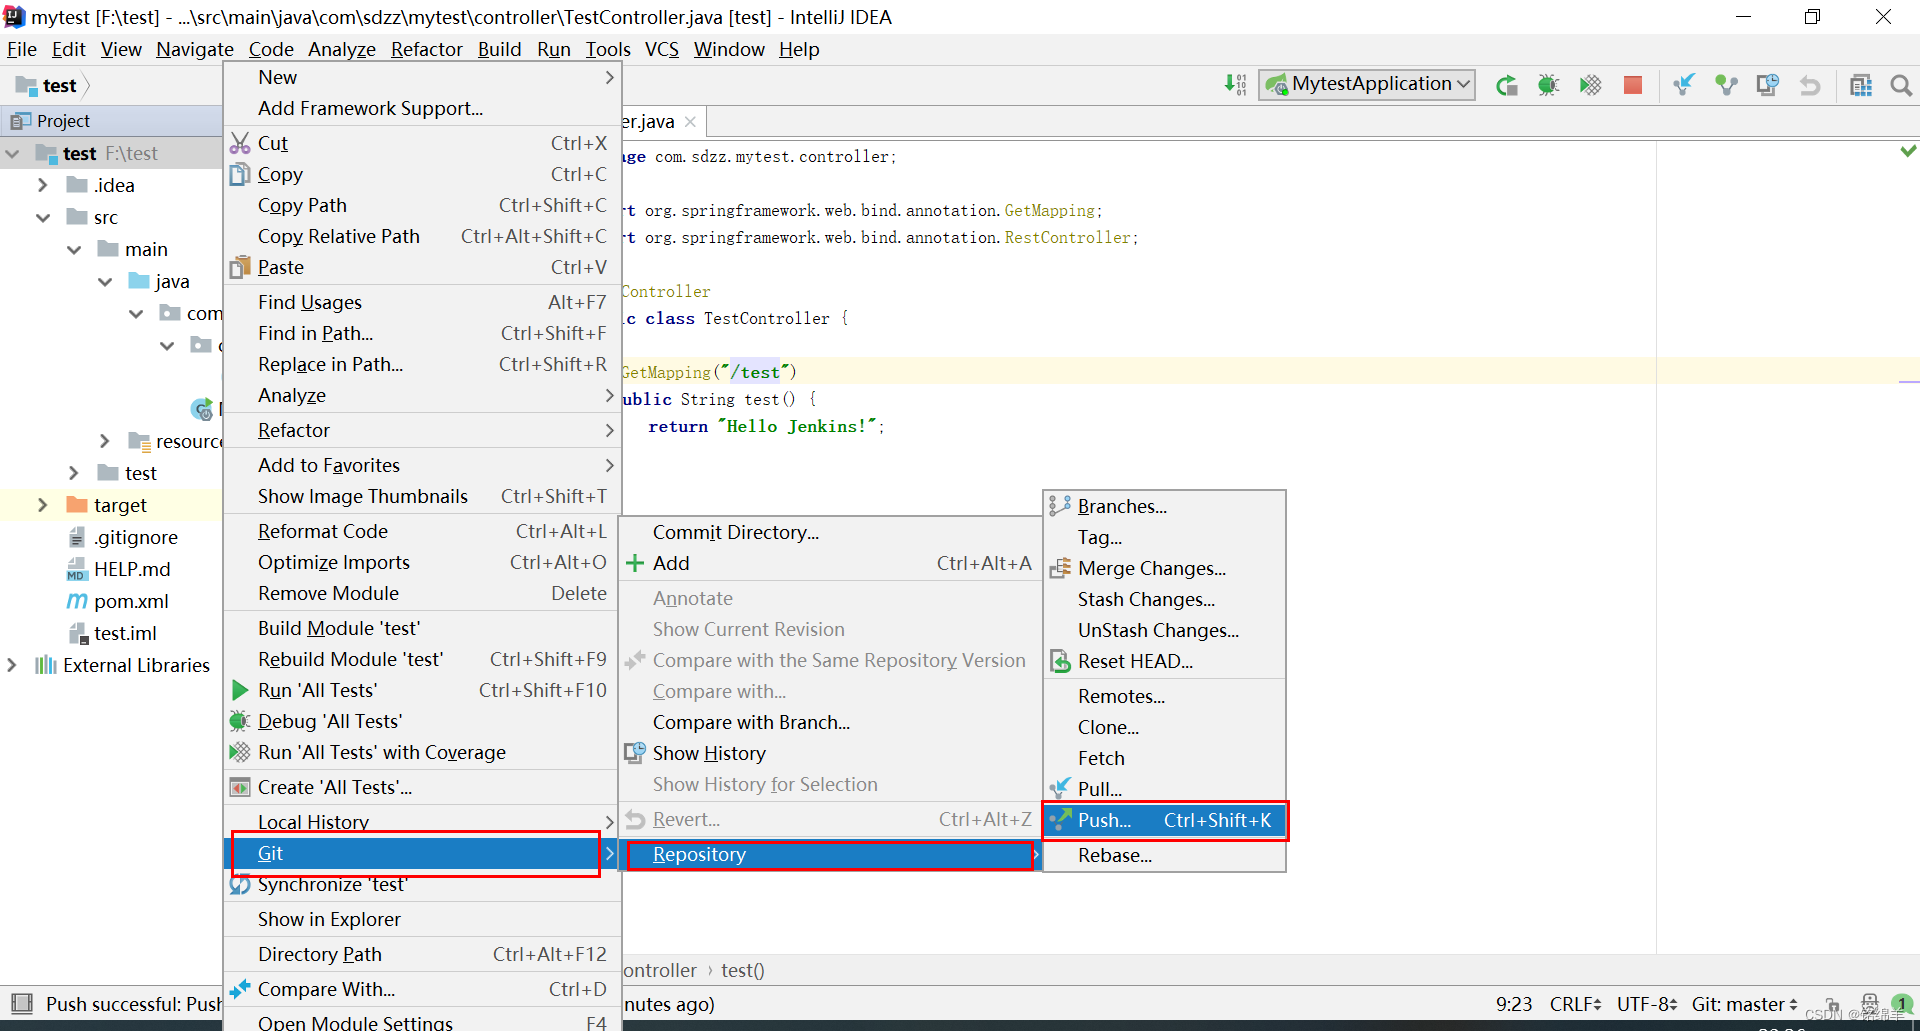Select Pull... in Repository submenu
This screenshot has width=1920, height=1031.
[x=1164, y=789]
